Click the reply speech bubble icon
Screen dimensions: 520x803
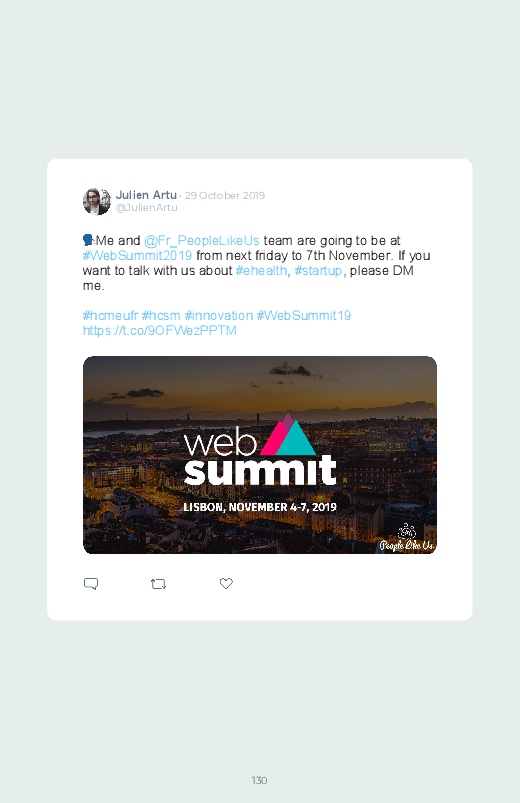tap(91, 584)
